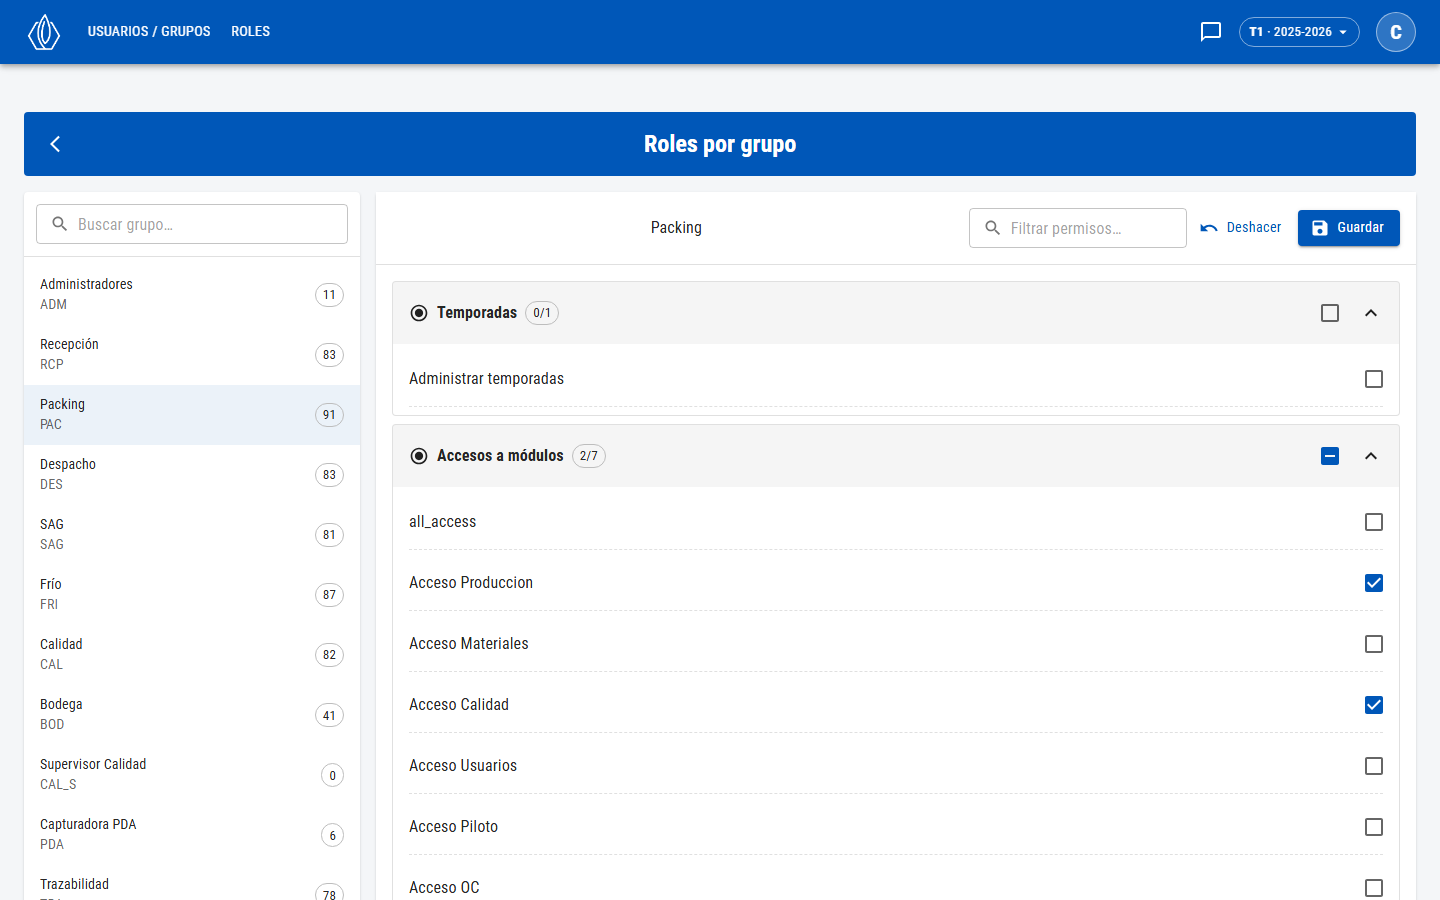Undo changes with Deshacer
This screenshot has width=1440, height=900.
pos(1240,228)
